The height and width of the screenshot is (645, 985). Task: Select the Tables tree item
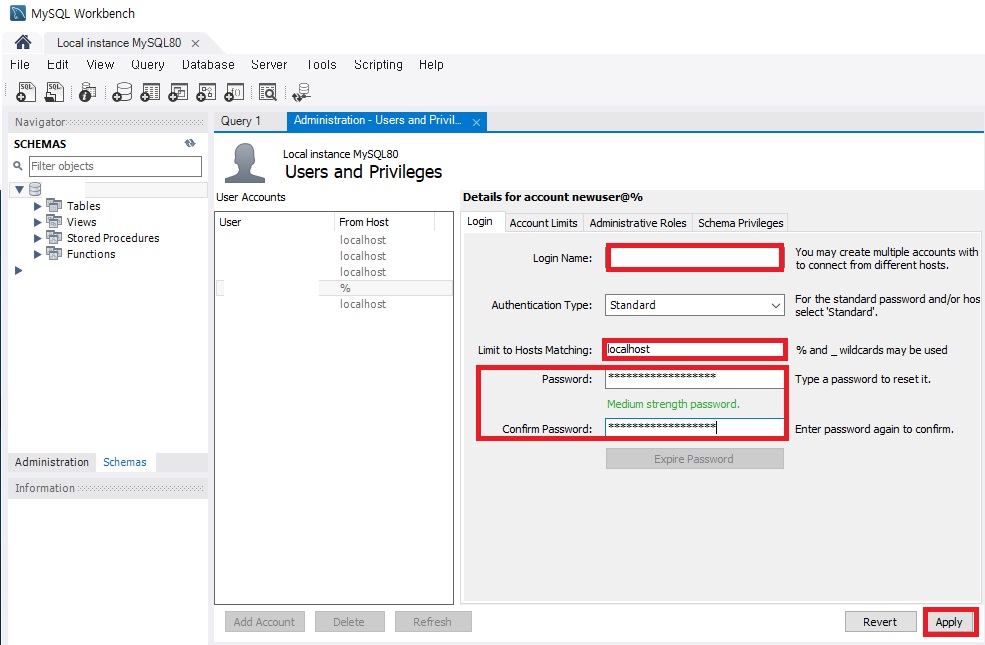[x=84, y=206]
